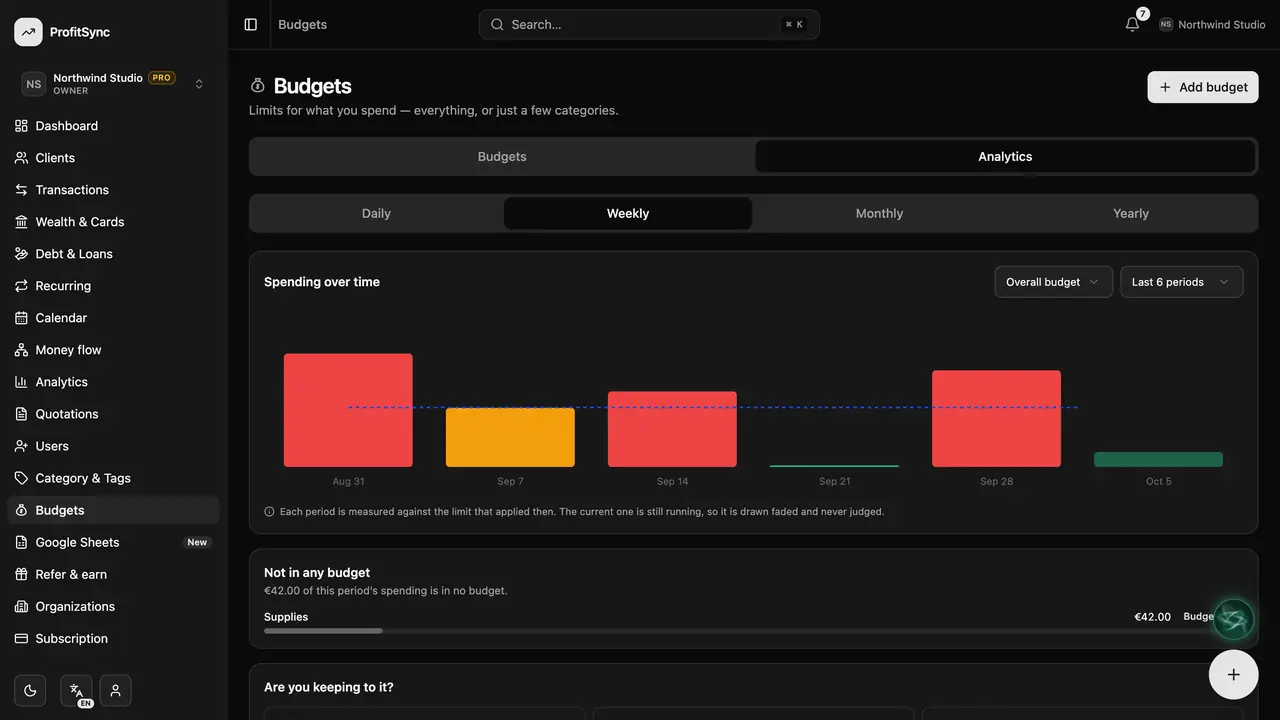1280x720 pixels.
Task: Click in the Search input field
Action: point(649,24)
